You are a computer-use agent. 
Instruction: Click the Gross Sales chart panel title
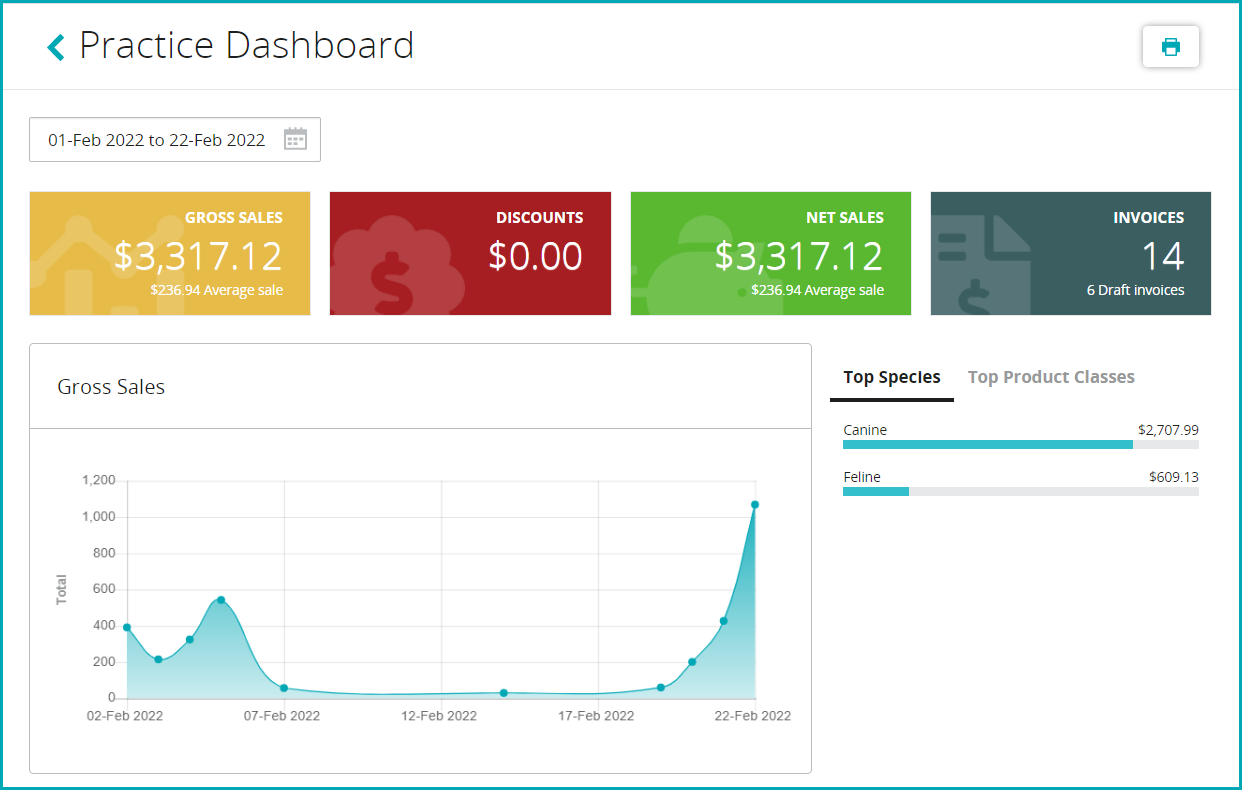click(111, 387)
